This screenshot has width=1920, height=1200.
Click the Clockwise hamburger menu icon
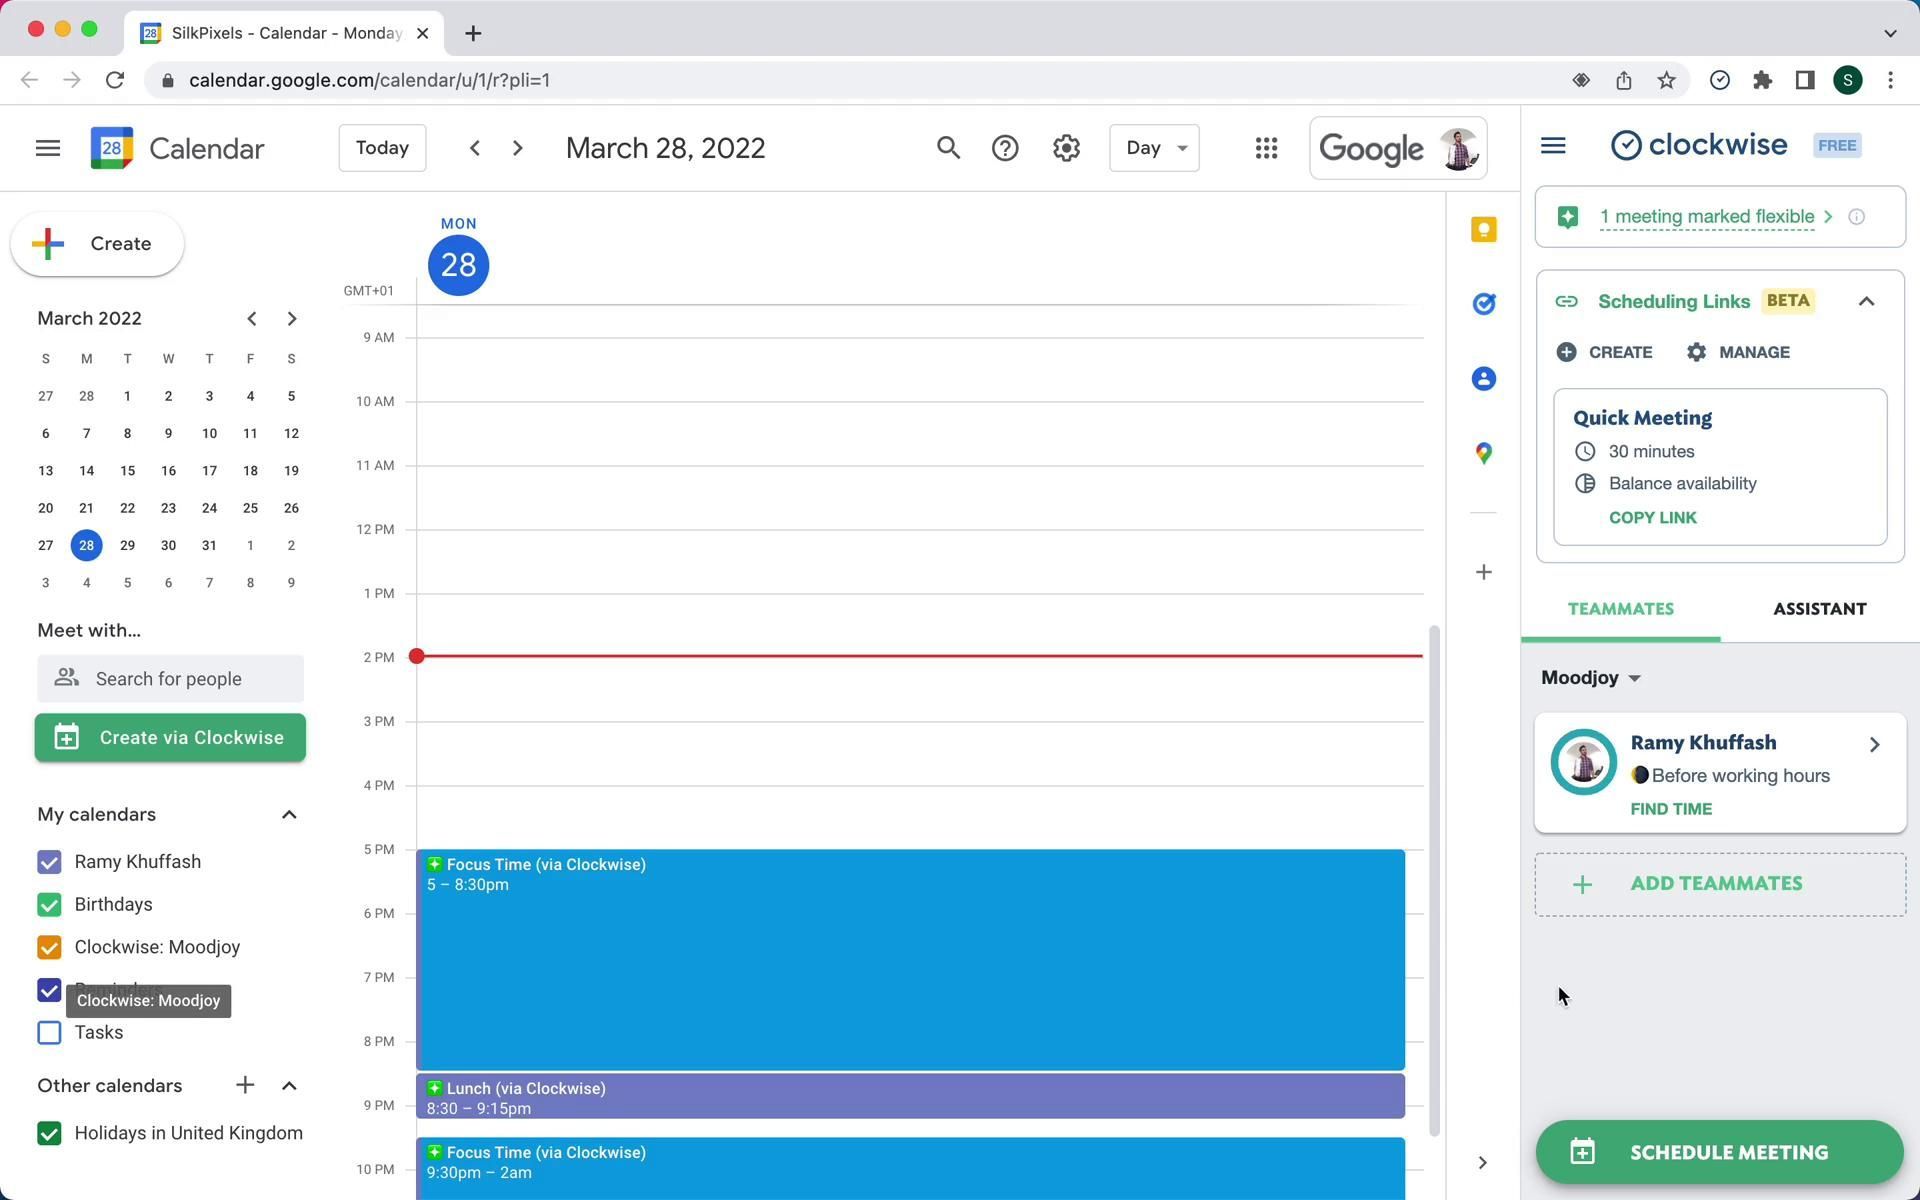coord(1553,146)
